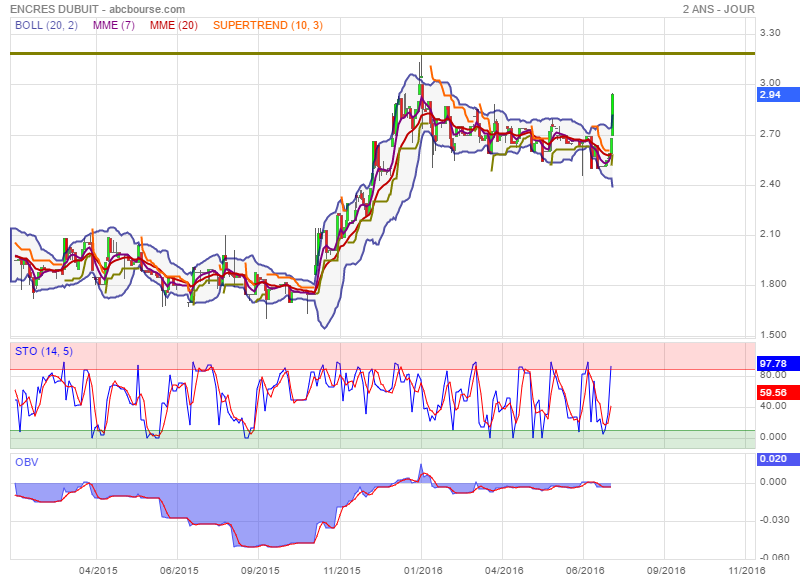Click the blue 97.78 stochastic value tag
The image size is (800, 580).
tap(778, 363)
